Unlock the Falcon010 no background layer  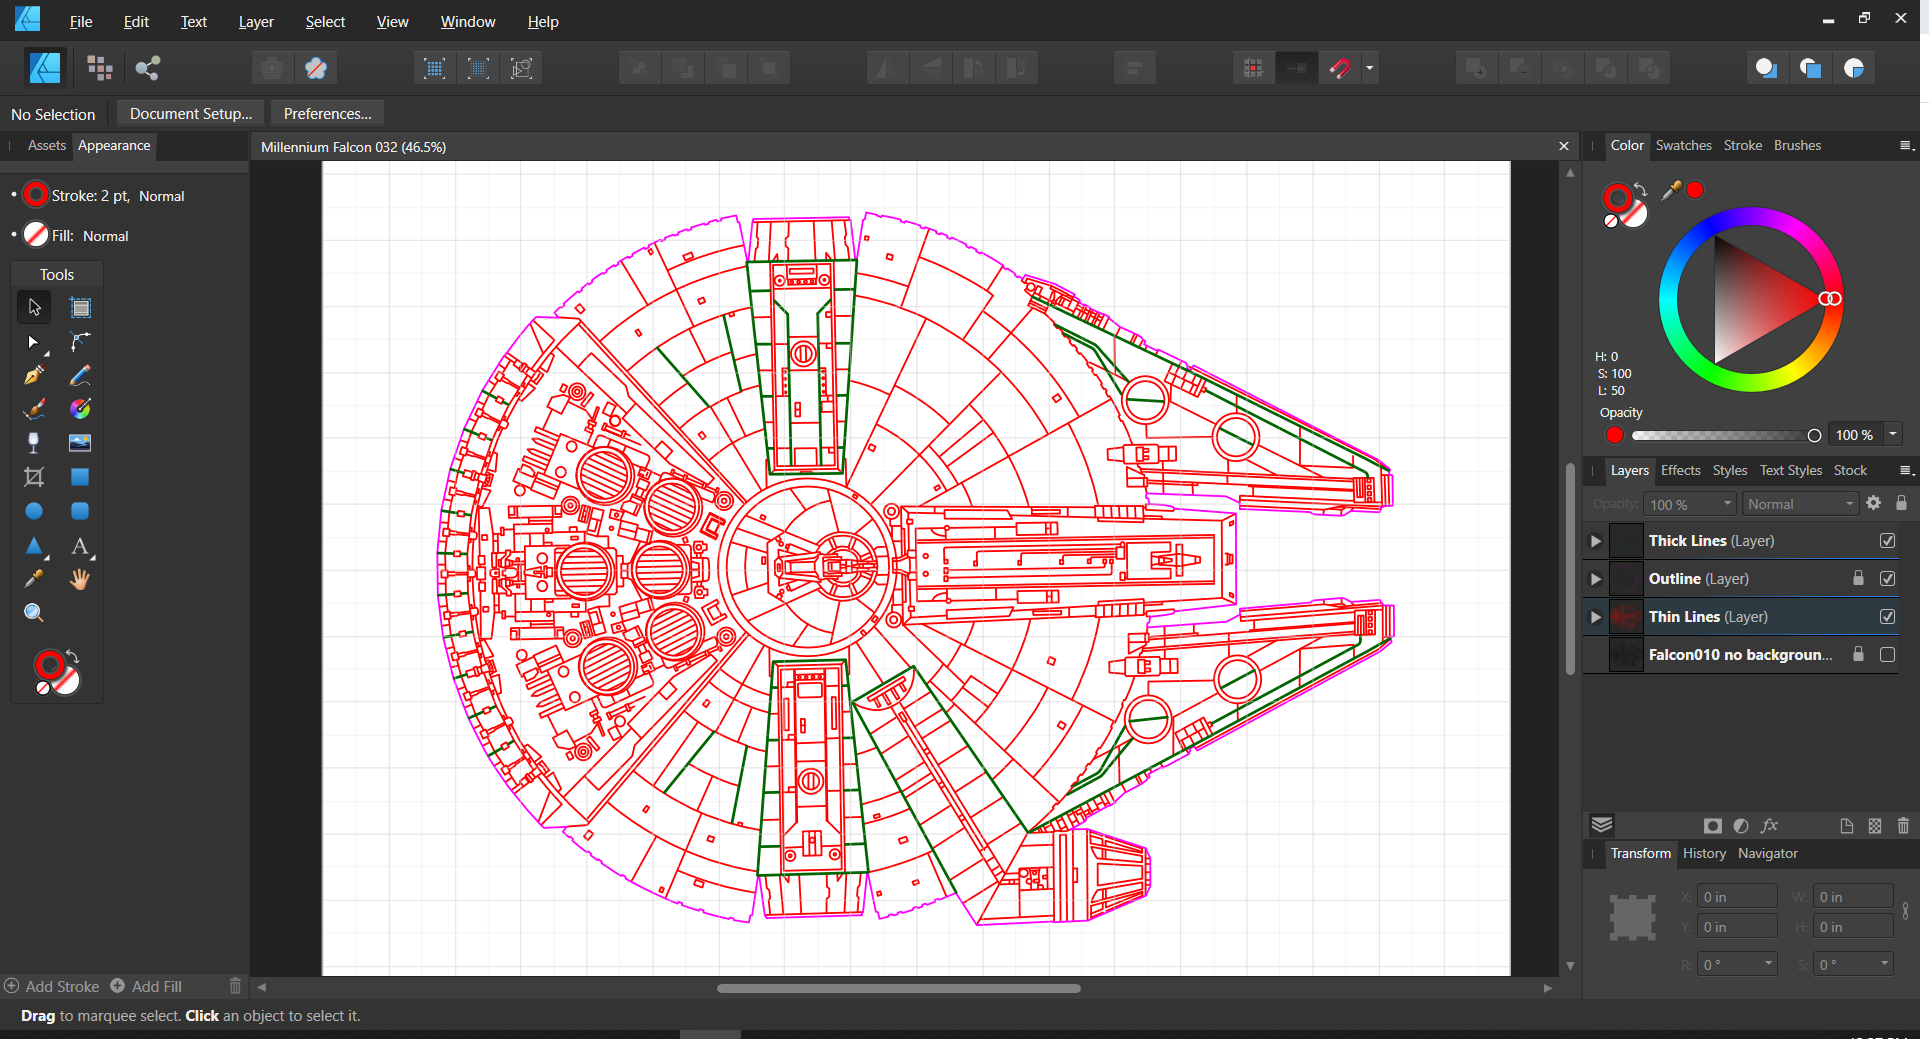point(1858,654)
